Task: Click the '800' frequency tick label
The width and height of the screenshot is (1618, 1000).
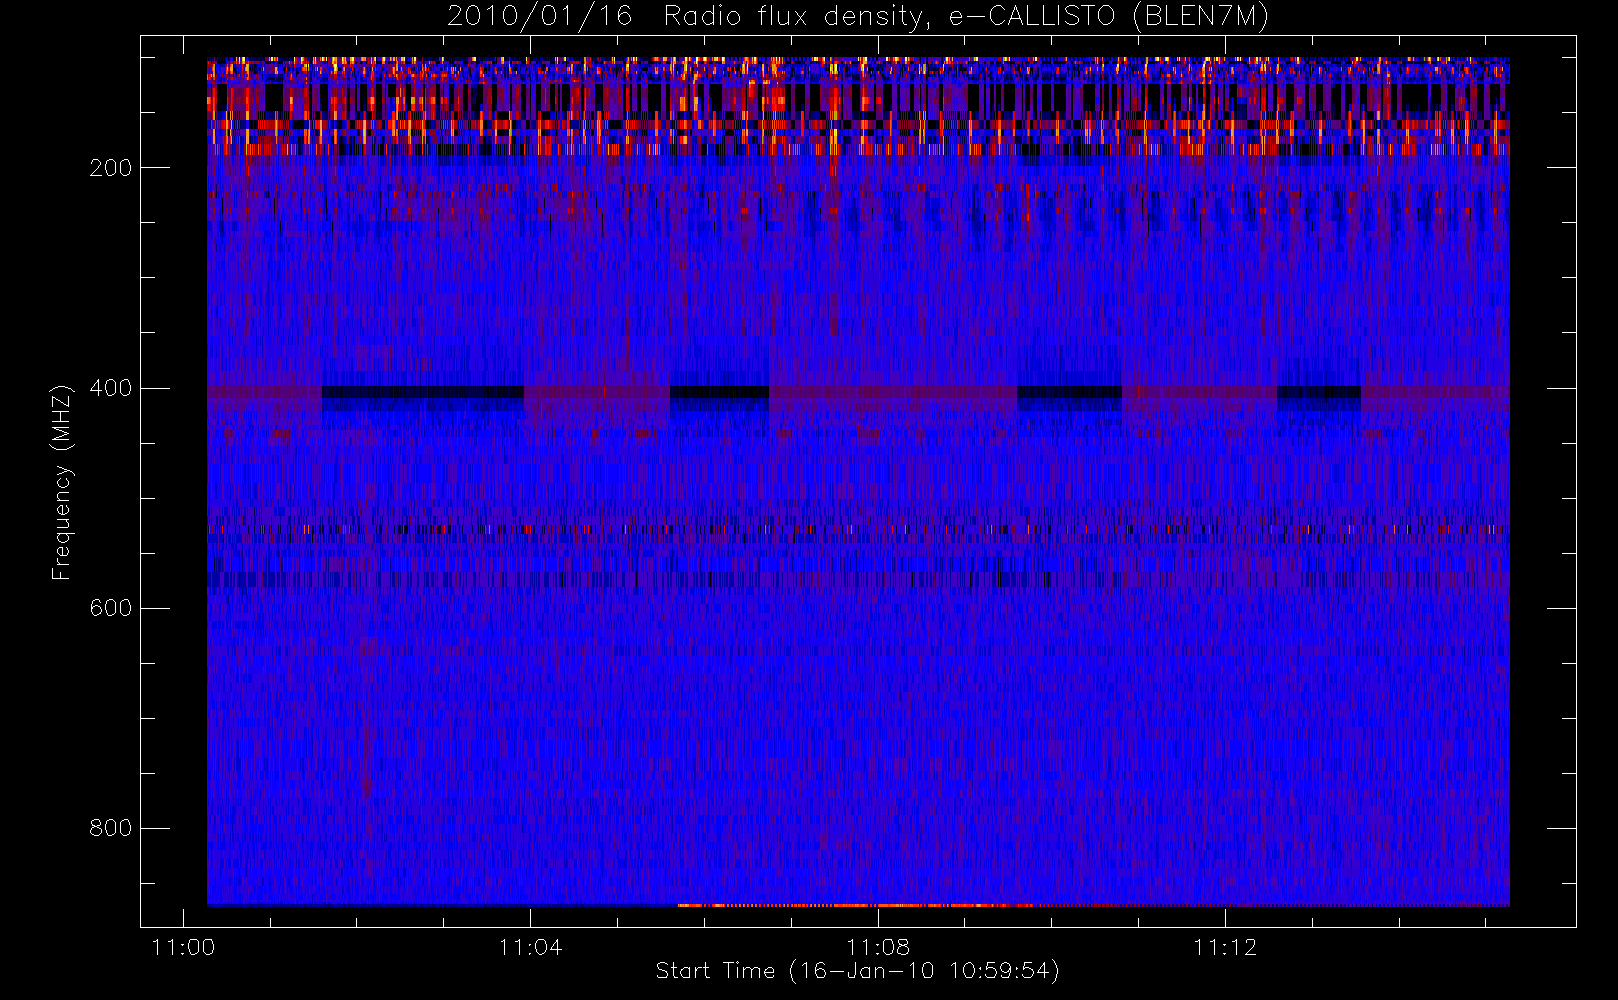Action: coord(110,828)
